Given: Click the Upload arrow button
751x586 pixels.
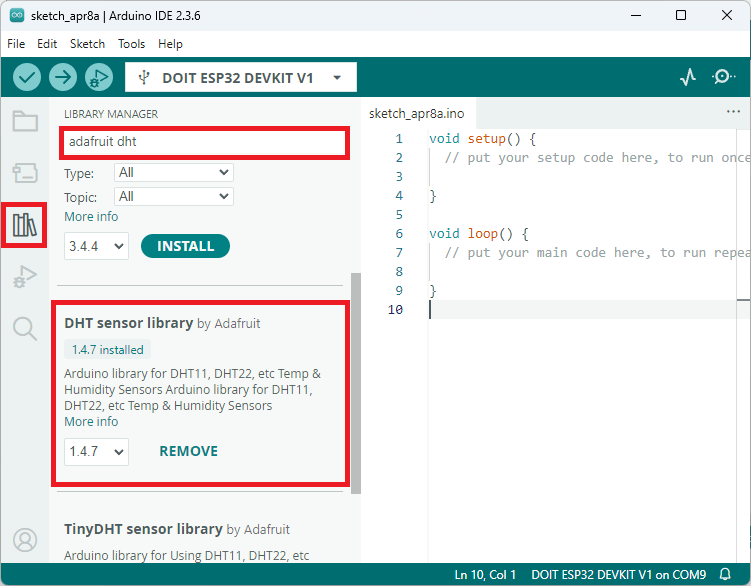Looking at the screenshot, I should (x=63, y=77).
